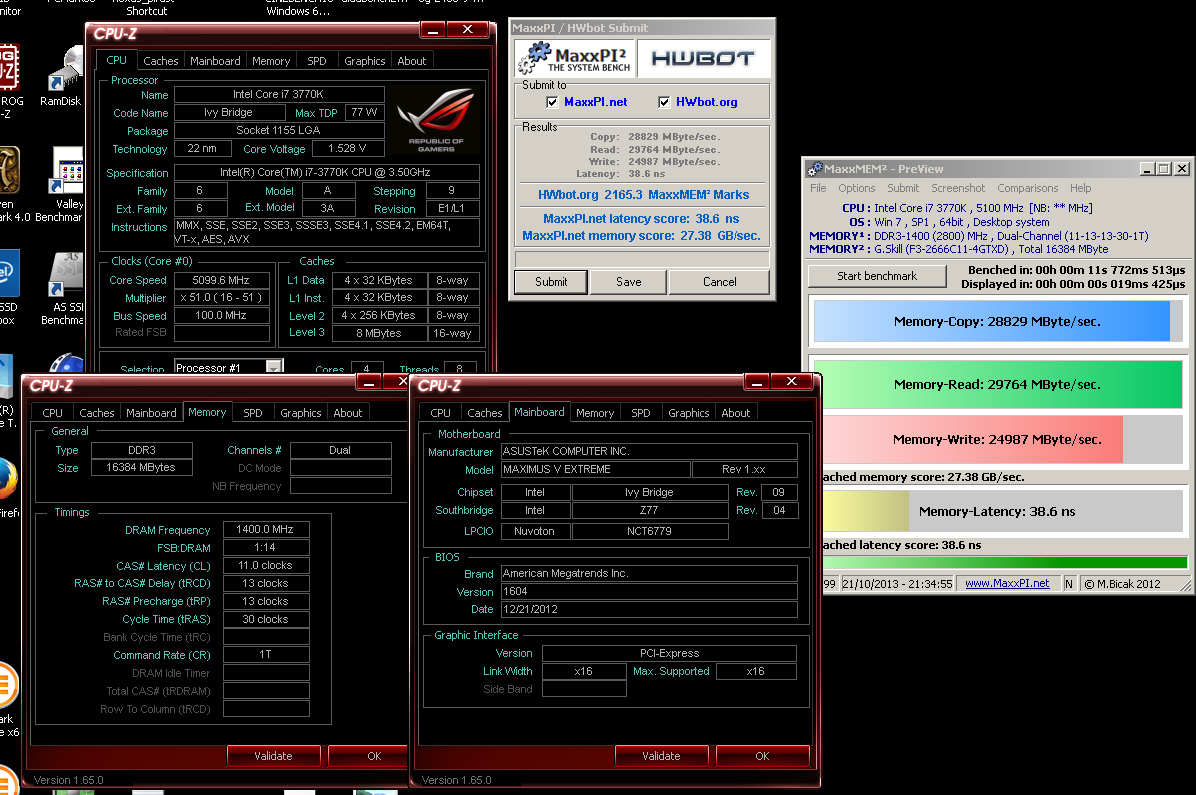Click the Multiplier value x 51.0
1196x795 pixels.
point(221,298)
